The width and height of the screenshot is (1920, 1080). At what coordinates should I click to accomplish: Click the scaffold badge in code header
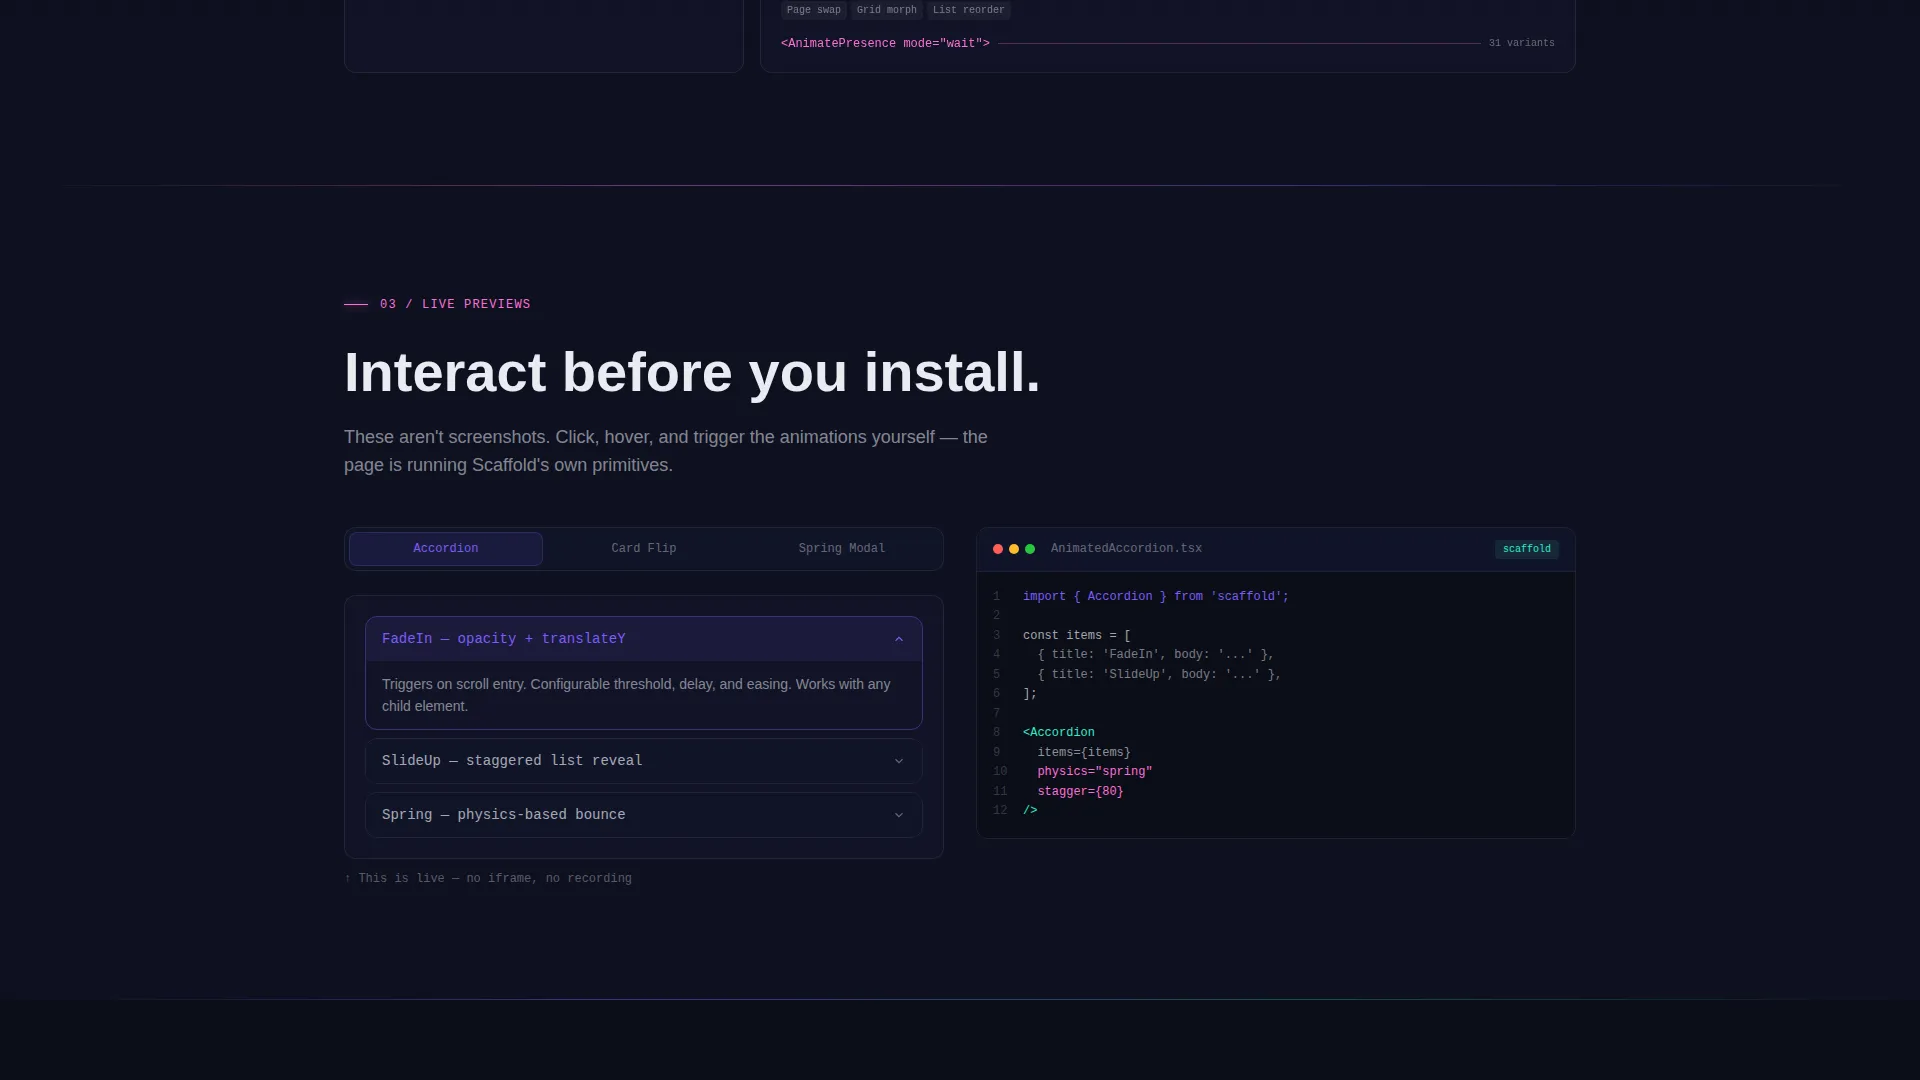[x=1527, y=549]
